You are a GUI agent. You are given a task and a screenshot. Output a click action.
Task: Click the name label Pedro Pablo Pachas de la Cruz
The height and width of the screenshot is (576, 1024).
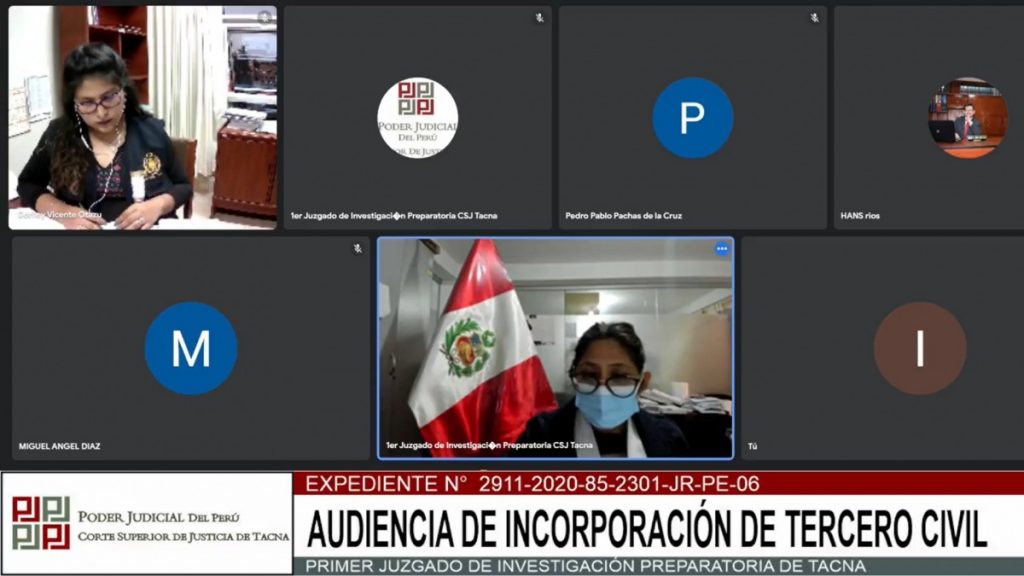click(x=624, y=216)
